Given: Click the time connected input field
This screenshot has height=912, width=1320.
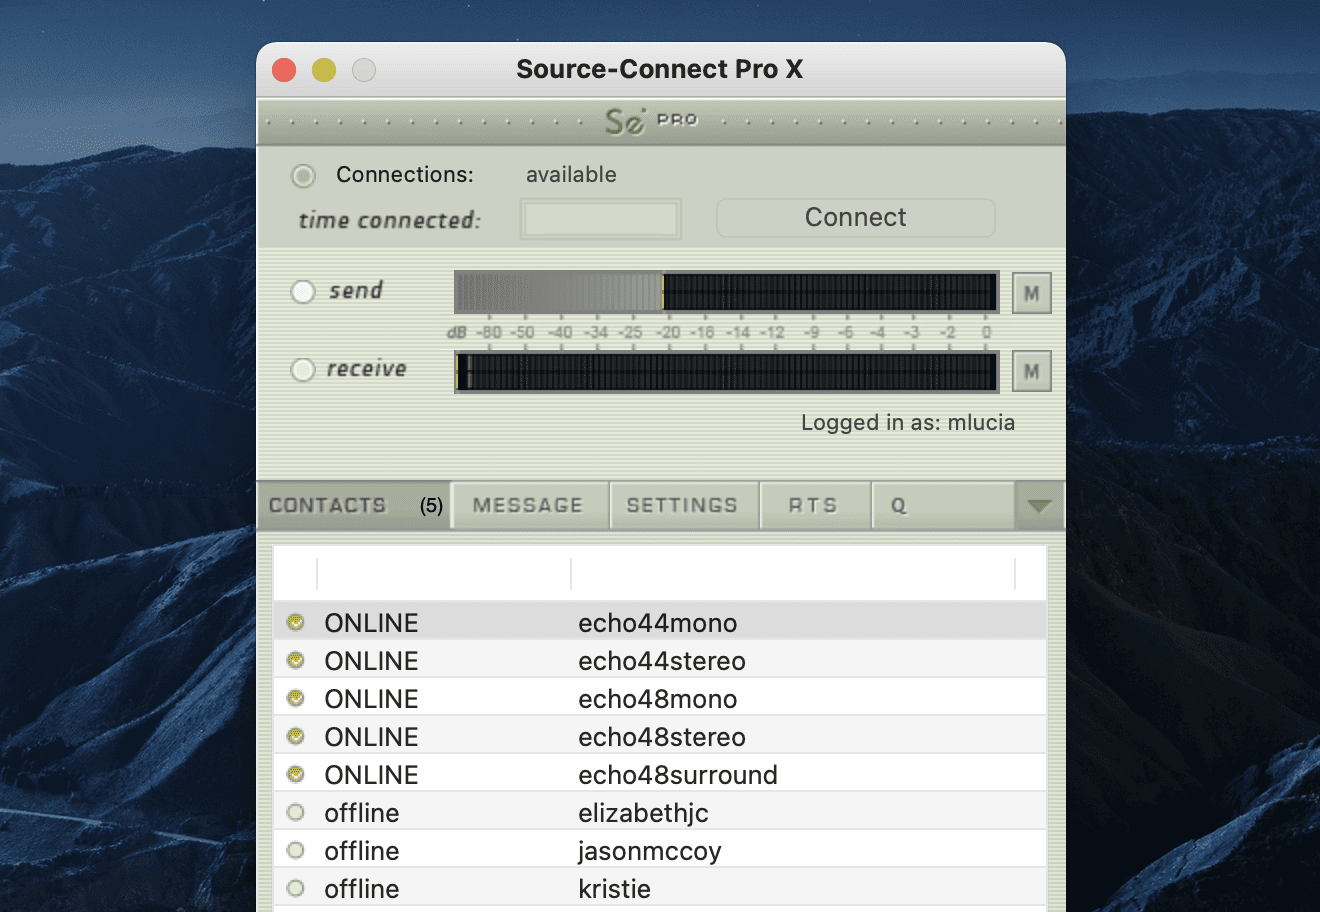Looking at the screenshot, I should (600, 218).
